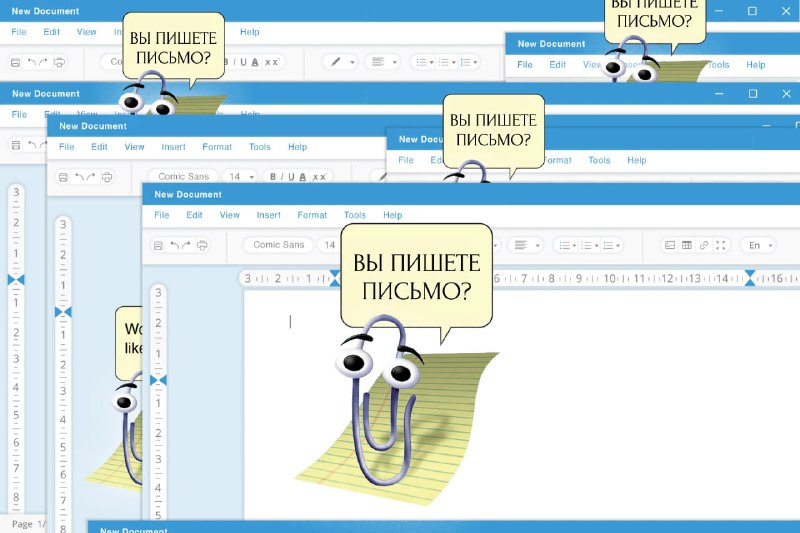Click the front window vertical ruler margin marker
Screen dimensions: 800x533
158,380
